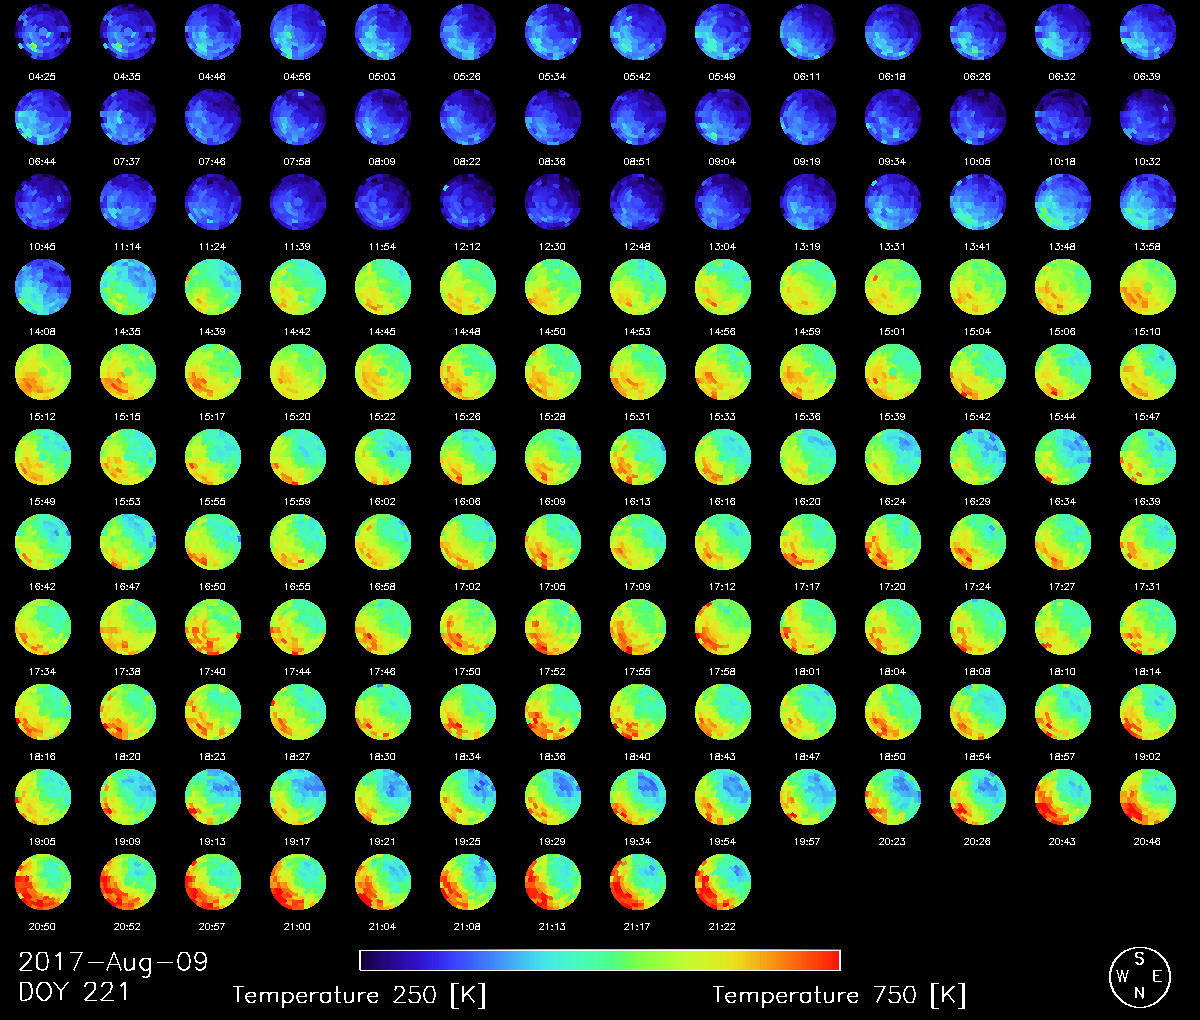This screenshot has height=1020, width=1200.
Task: Select the temperature map thumbnail for 04:56
Action: [298, 32]
